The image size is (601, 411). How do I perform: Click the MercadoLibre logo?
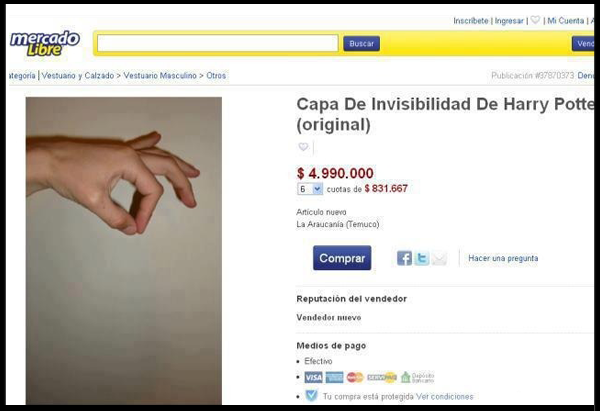coord(45,44)
